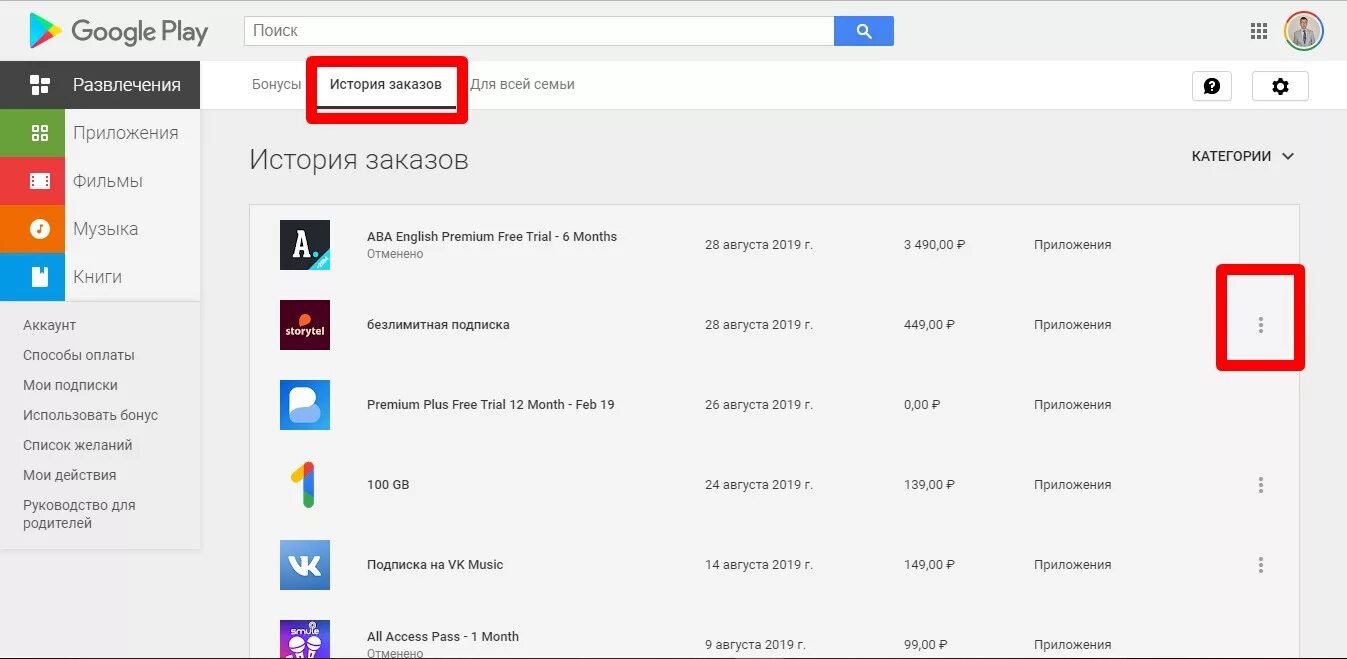This screenshot has width=1347, height=659.
Task: Open the Книги section
Action: (100, 277)
